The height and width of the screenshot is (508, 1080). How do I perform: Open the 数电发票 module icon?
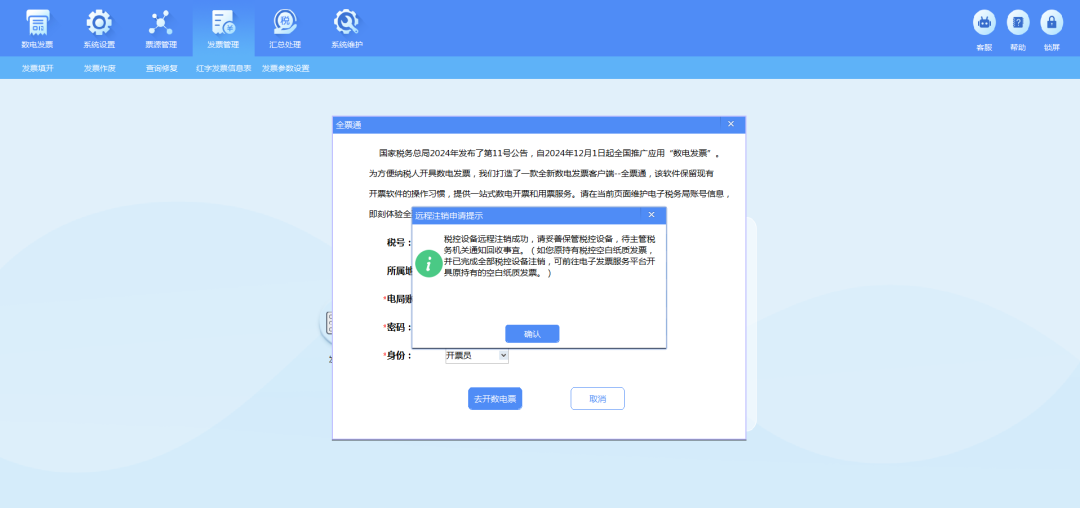37,23
